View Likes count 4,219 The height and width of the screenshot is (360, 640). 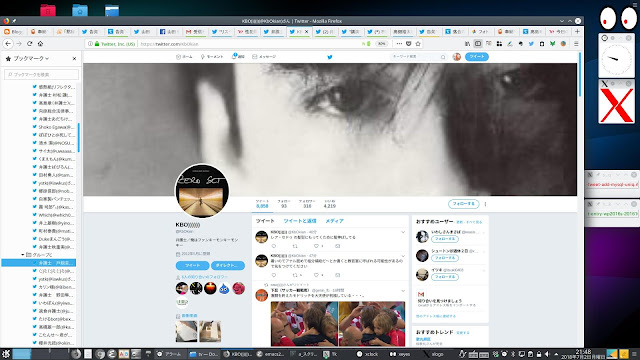click(329, 204)
